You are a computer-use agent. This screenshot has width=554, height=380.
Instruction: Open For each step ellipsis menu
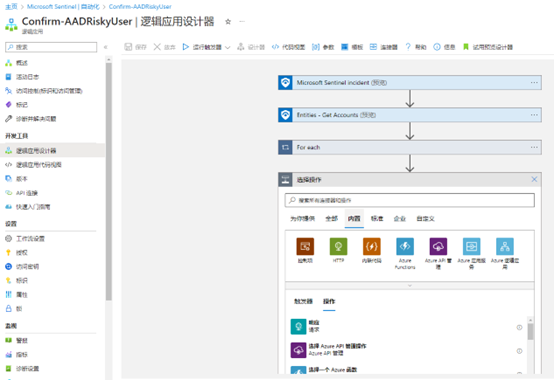(534, 147)
